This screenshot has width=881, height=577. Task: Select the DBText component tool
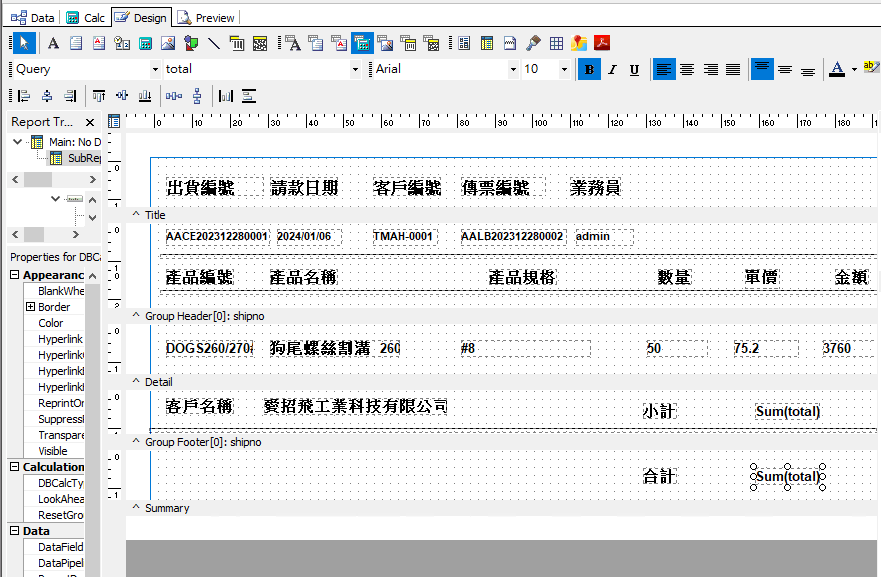click(293, 43)
